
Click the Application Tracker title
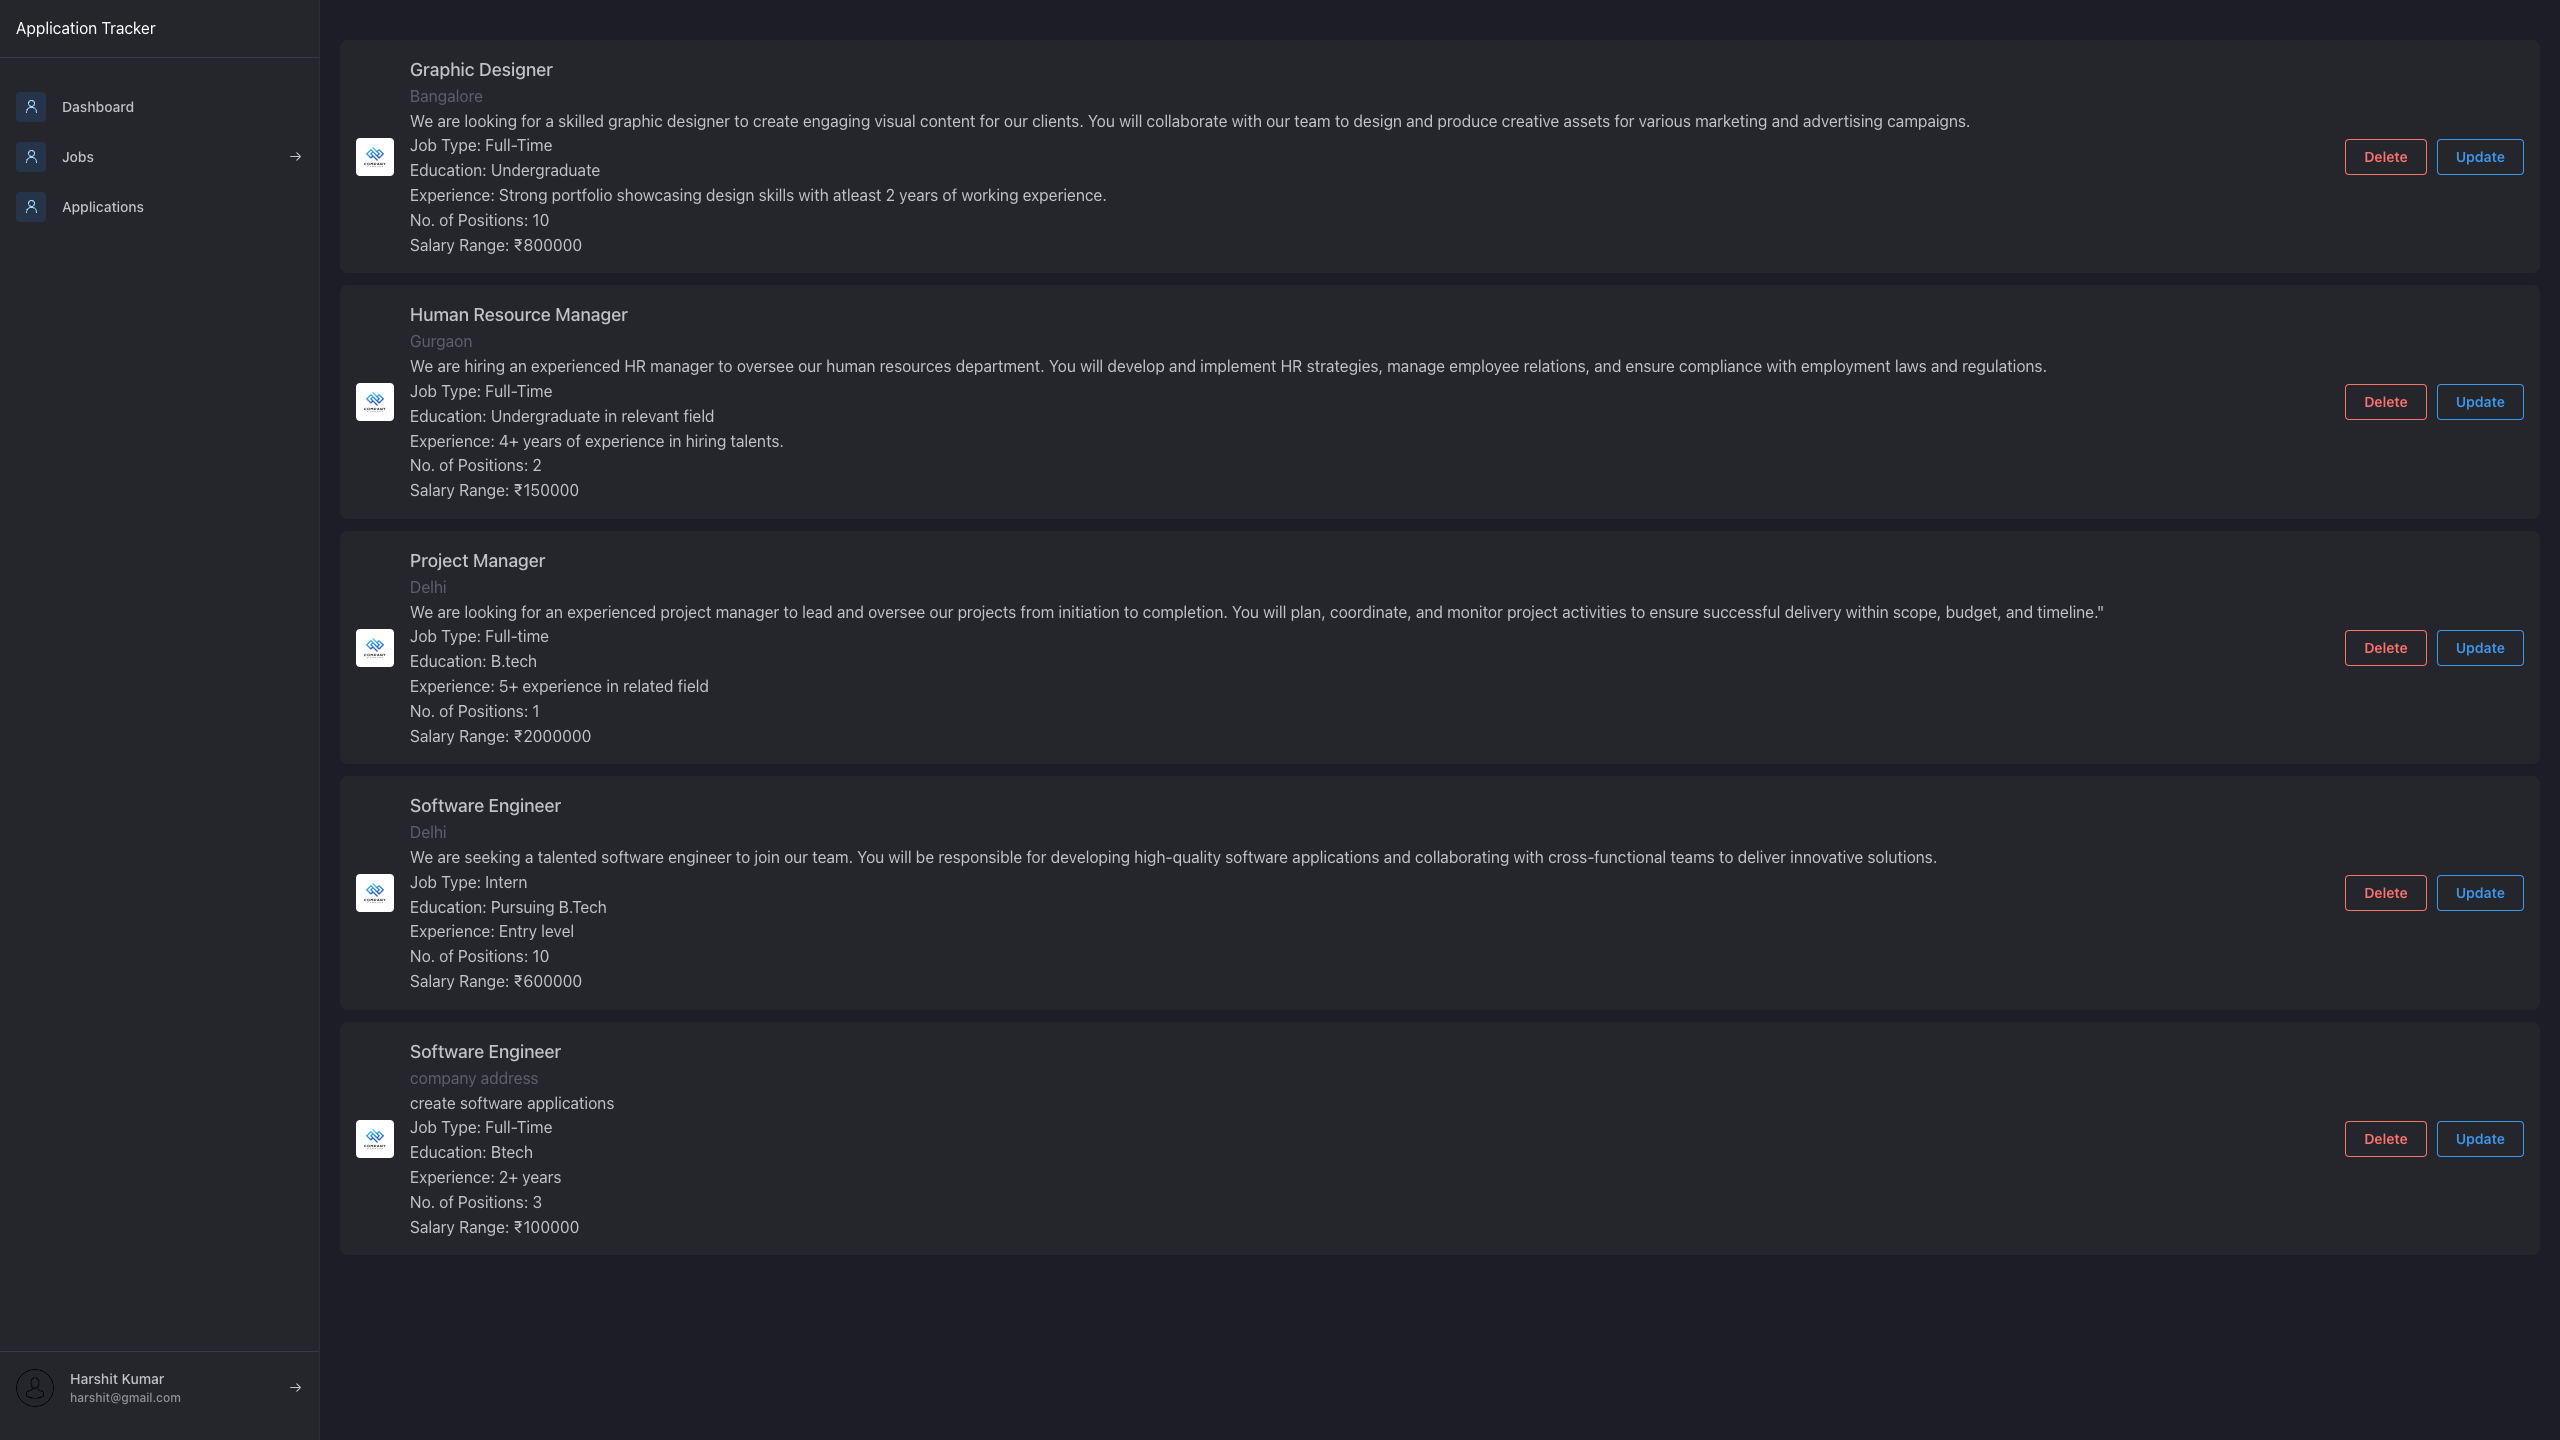86,28
